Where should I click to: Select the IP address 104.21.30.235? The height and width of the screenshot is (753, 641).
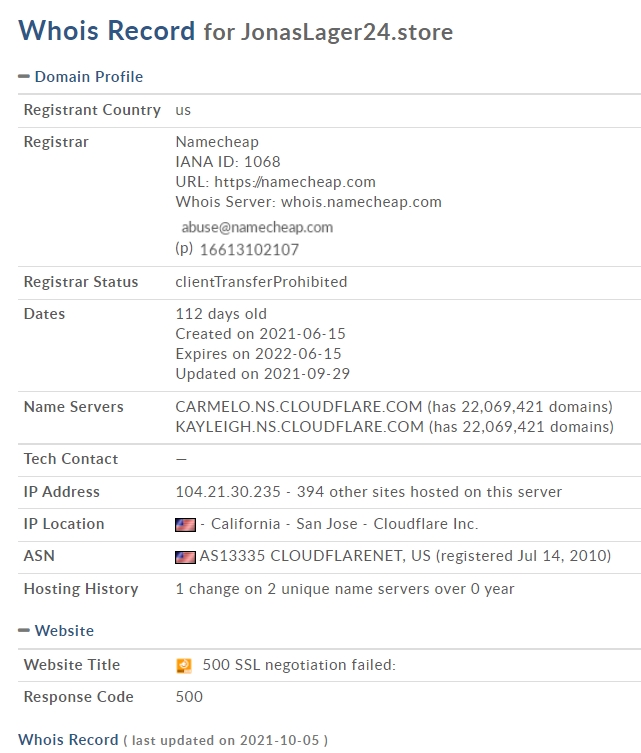click(228, 492)
